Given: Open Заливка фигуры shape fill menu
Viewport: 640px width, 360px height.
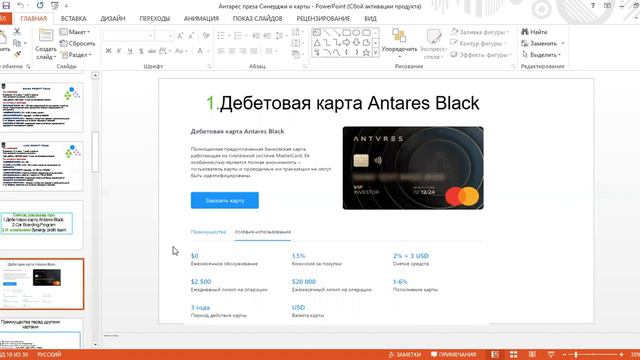Looking at the screenshot, I should 480,31.
